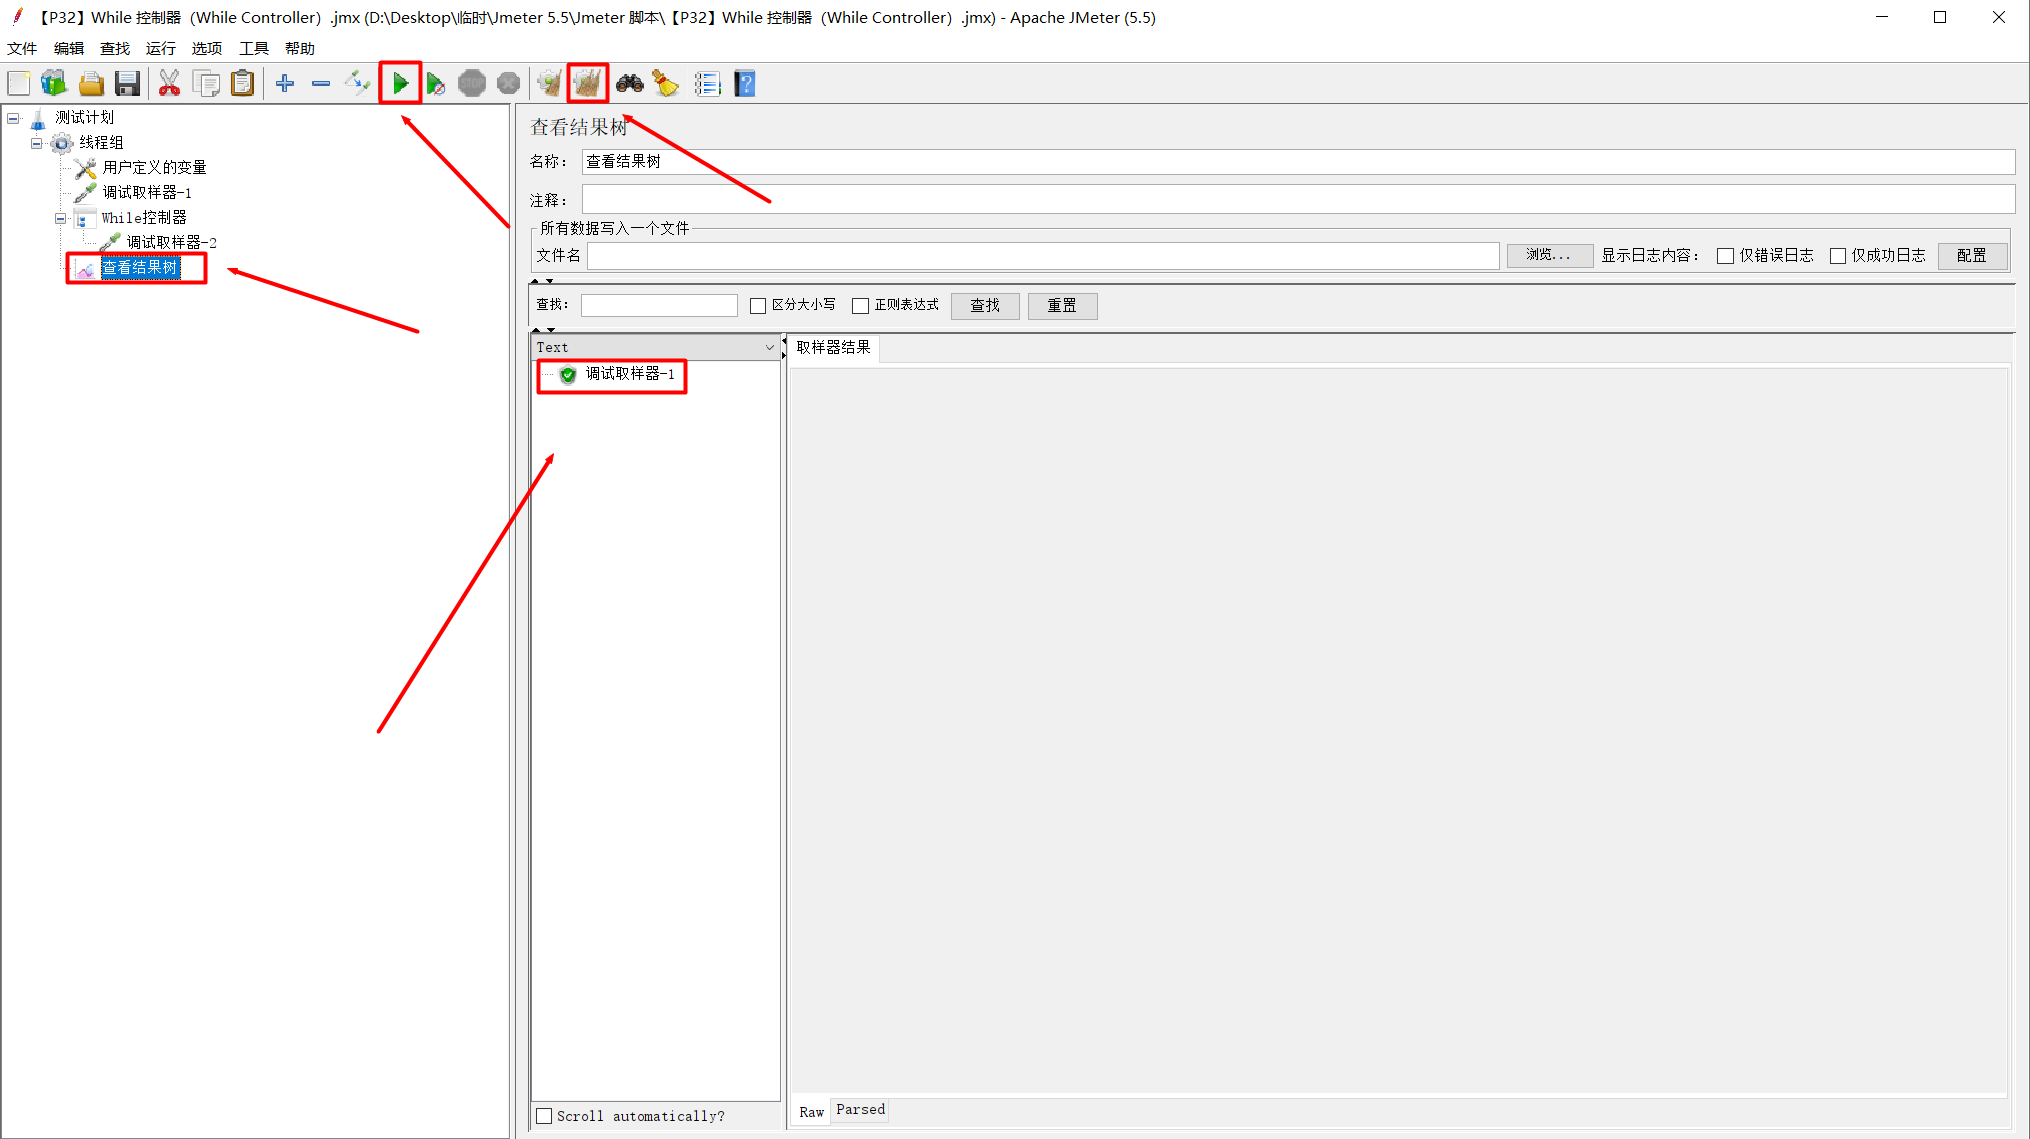Click the 重置 reset button
Viewport: 2030px width, 1139px height.
pyautogui.click(x=1062, y=306)
